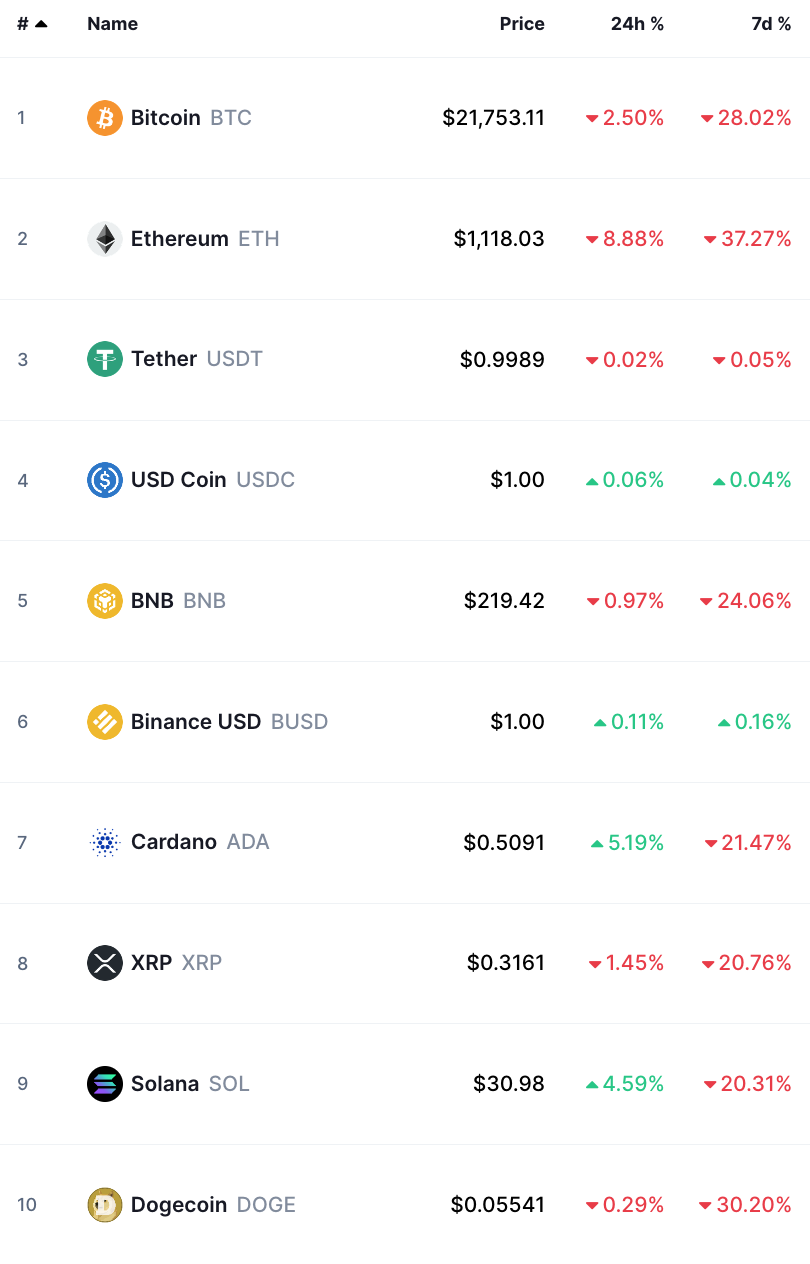Image resolution: width=810 pixels, height=1264 pixels.
Task: Sort by the 24h % column header
Action: click(637, 24)
